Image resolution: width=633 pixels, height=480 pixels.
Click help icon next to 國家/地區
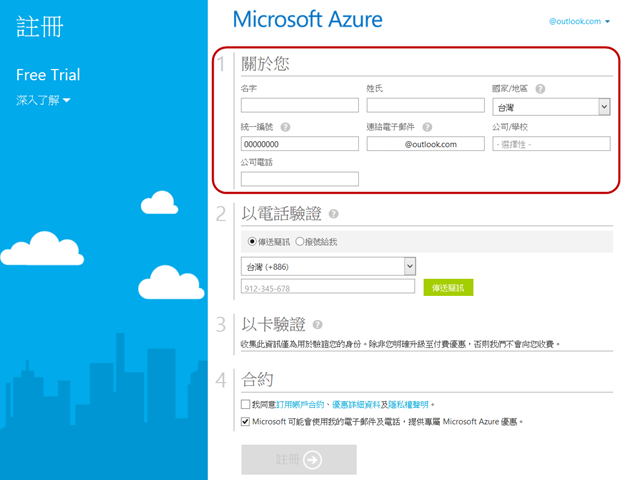[x=540, y=89]
